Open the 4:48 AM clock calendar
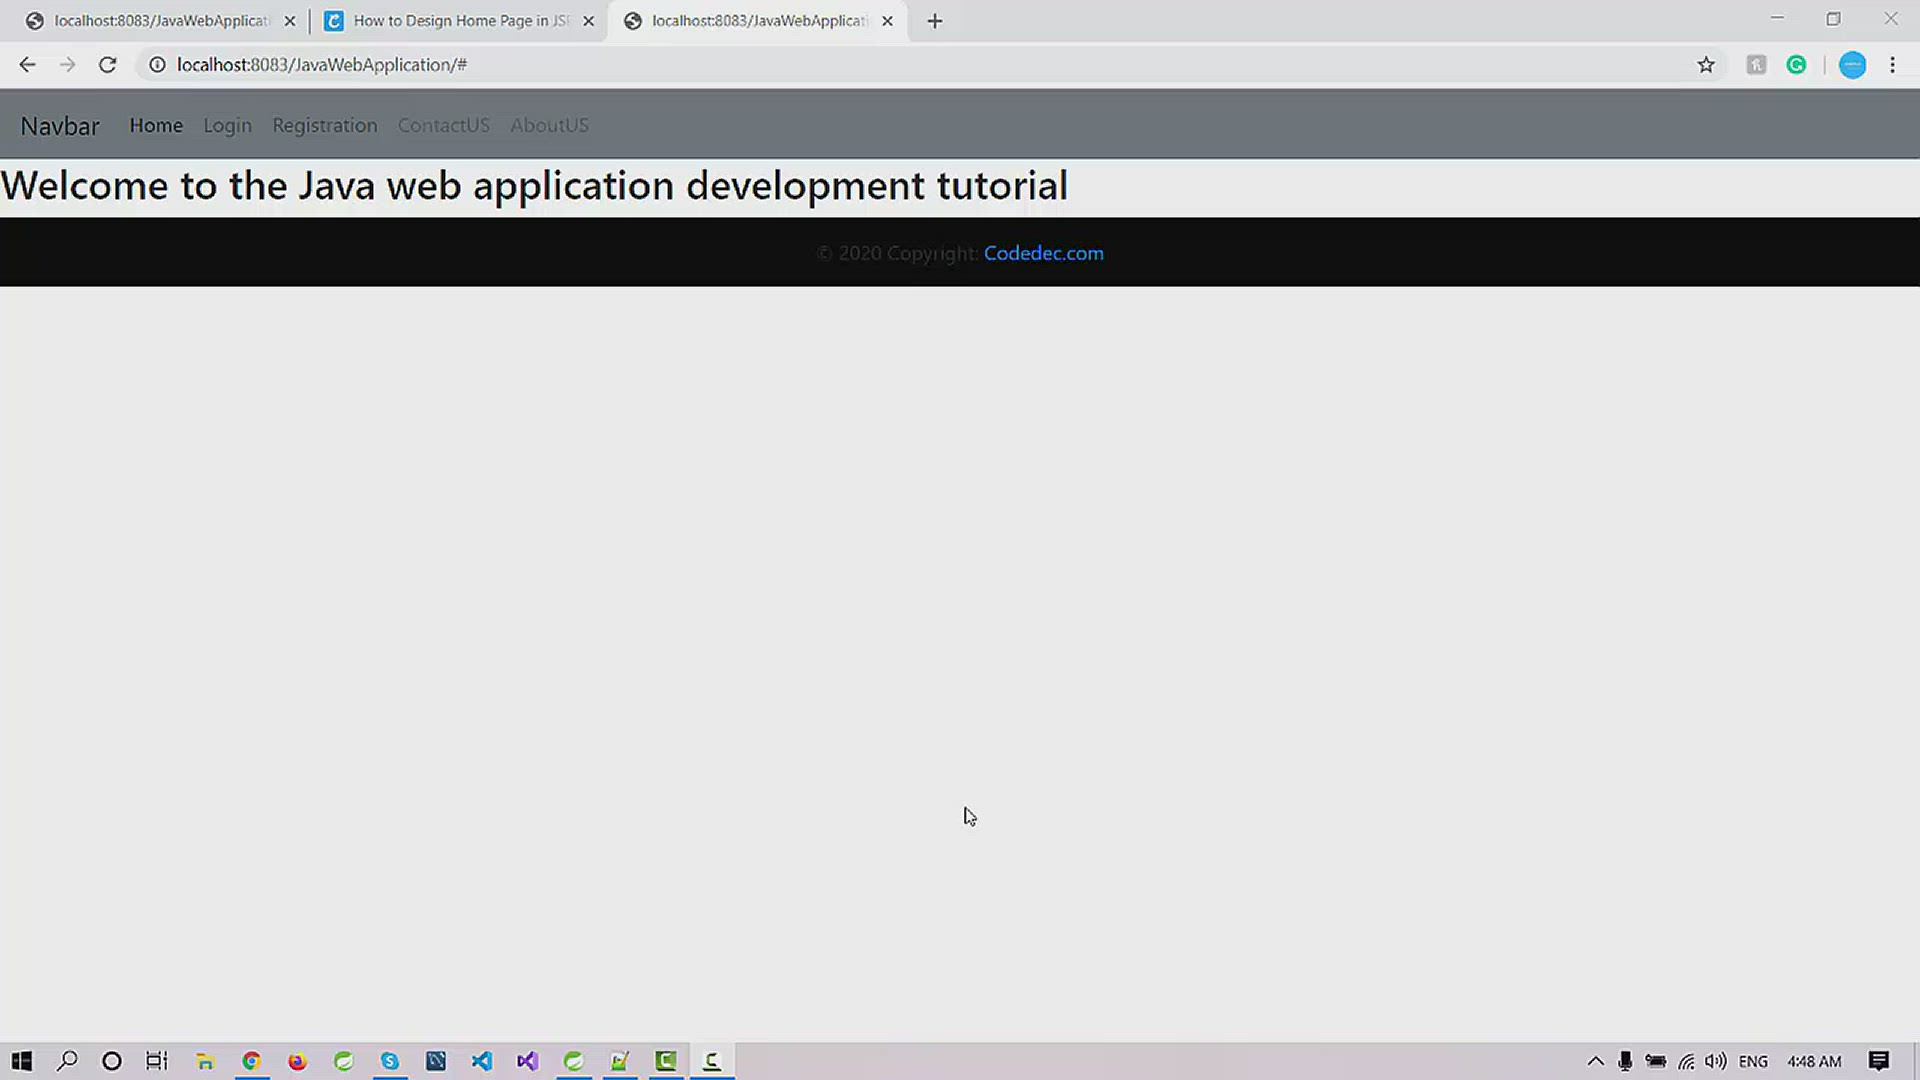1920x1080 pixels. coord(1814,1061)
